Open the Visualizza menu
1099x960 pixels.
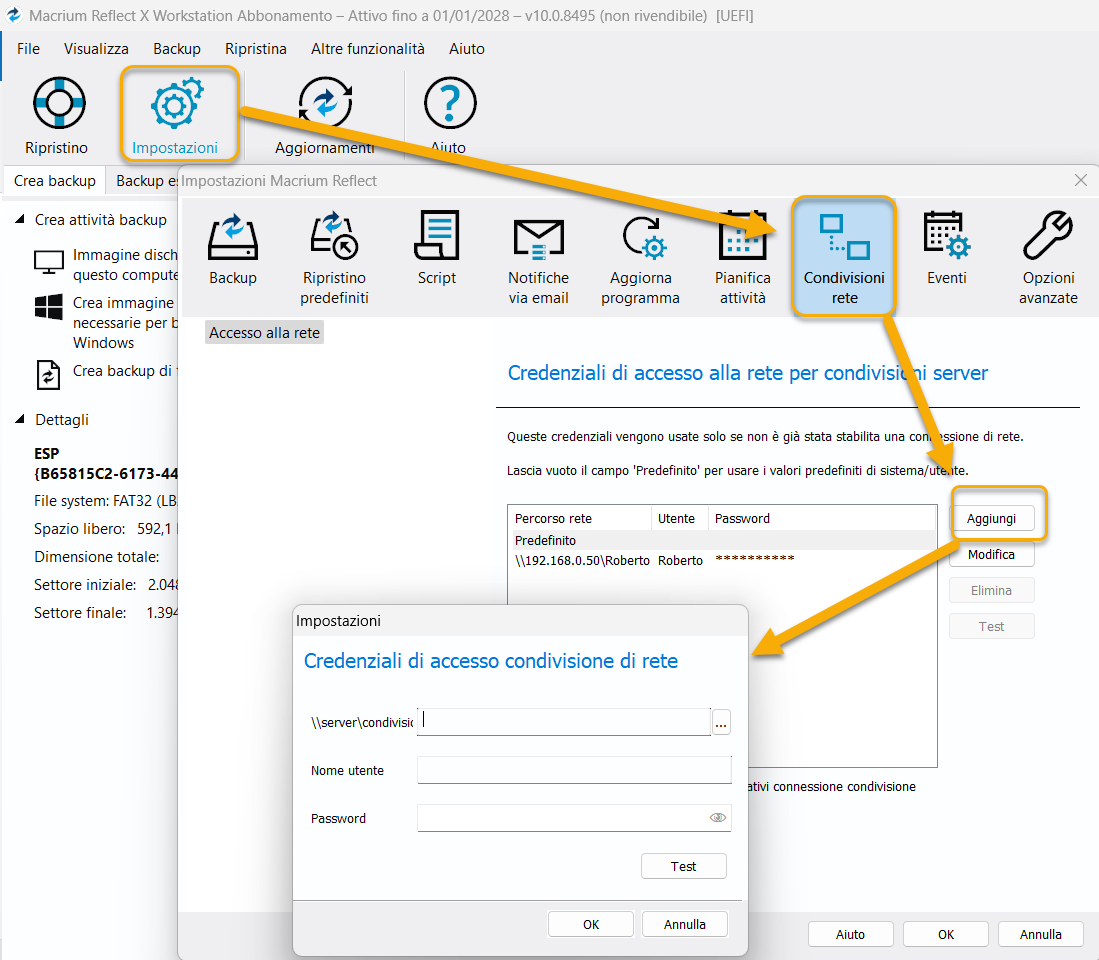tap(96, 48)
